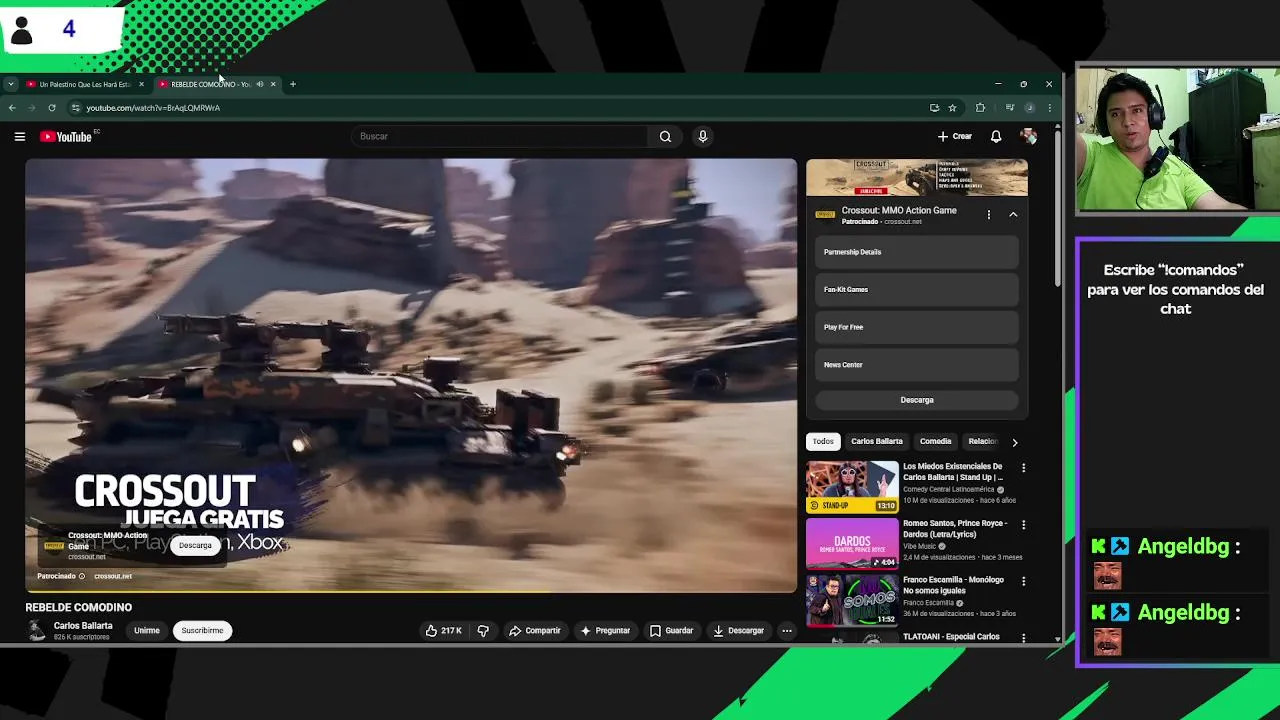This screenshot has height=720, width=1280.
Task: Open the install/cast icon in address bar
Action: pos(934,108)
